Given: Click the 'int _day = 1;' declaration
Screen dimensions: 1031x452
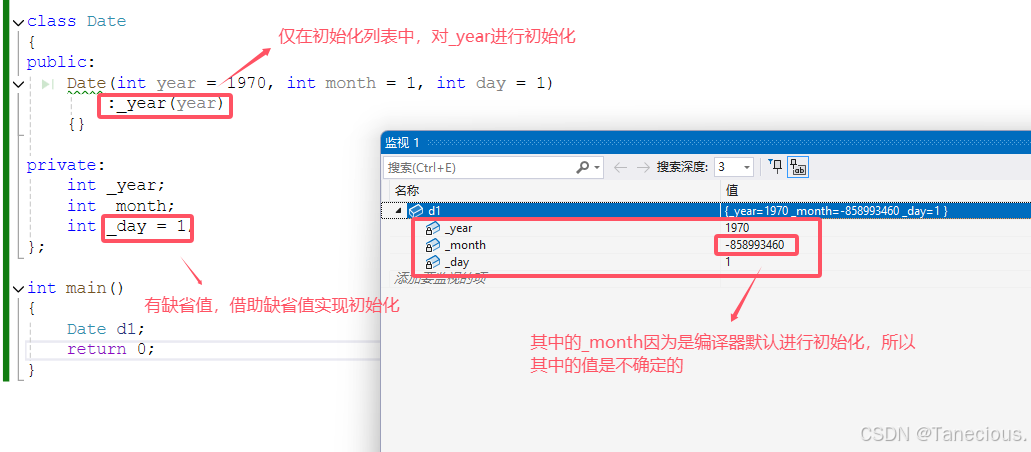Looking at the screenshot, I should click(129, 227).
